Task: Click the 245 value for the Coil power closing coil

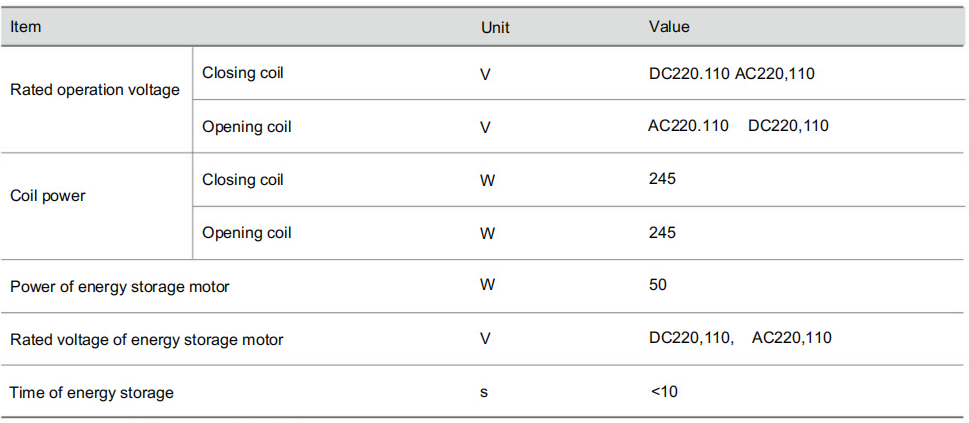Action: [662, 179]
